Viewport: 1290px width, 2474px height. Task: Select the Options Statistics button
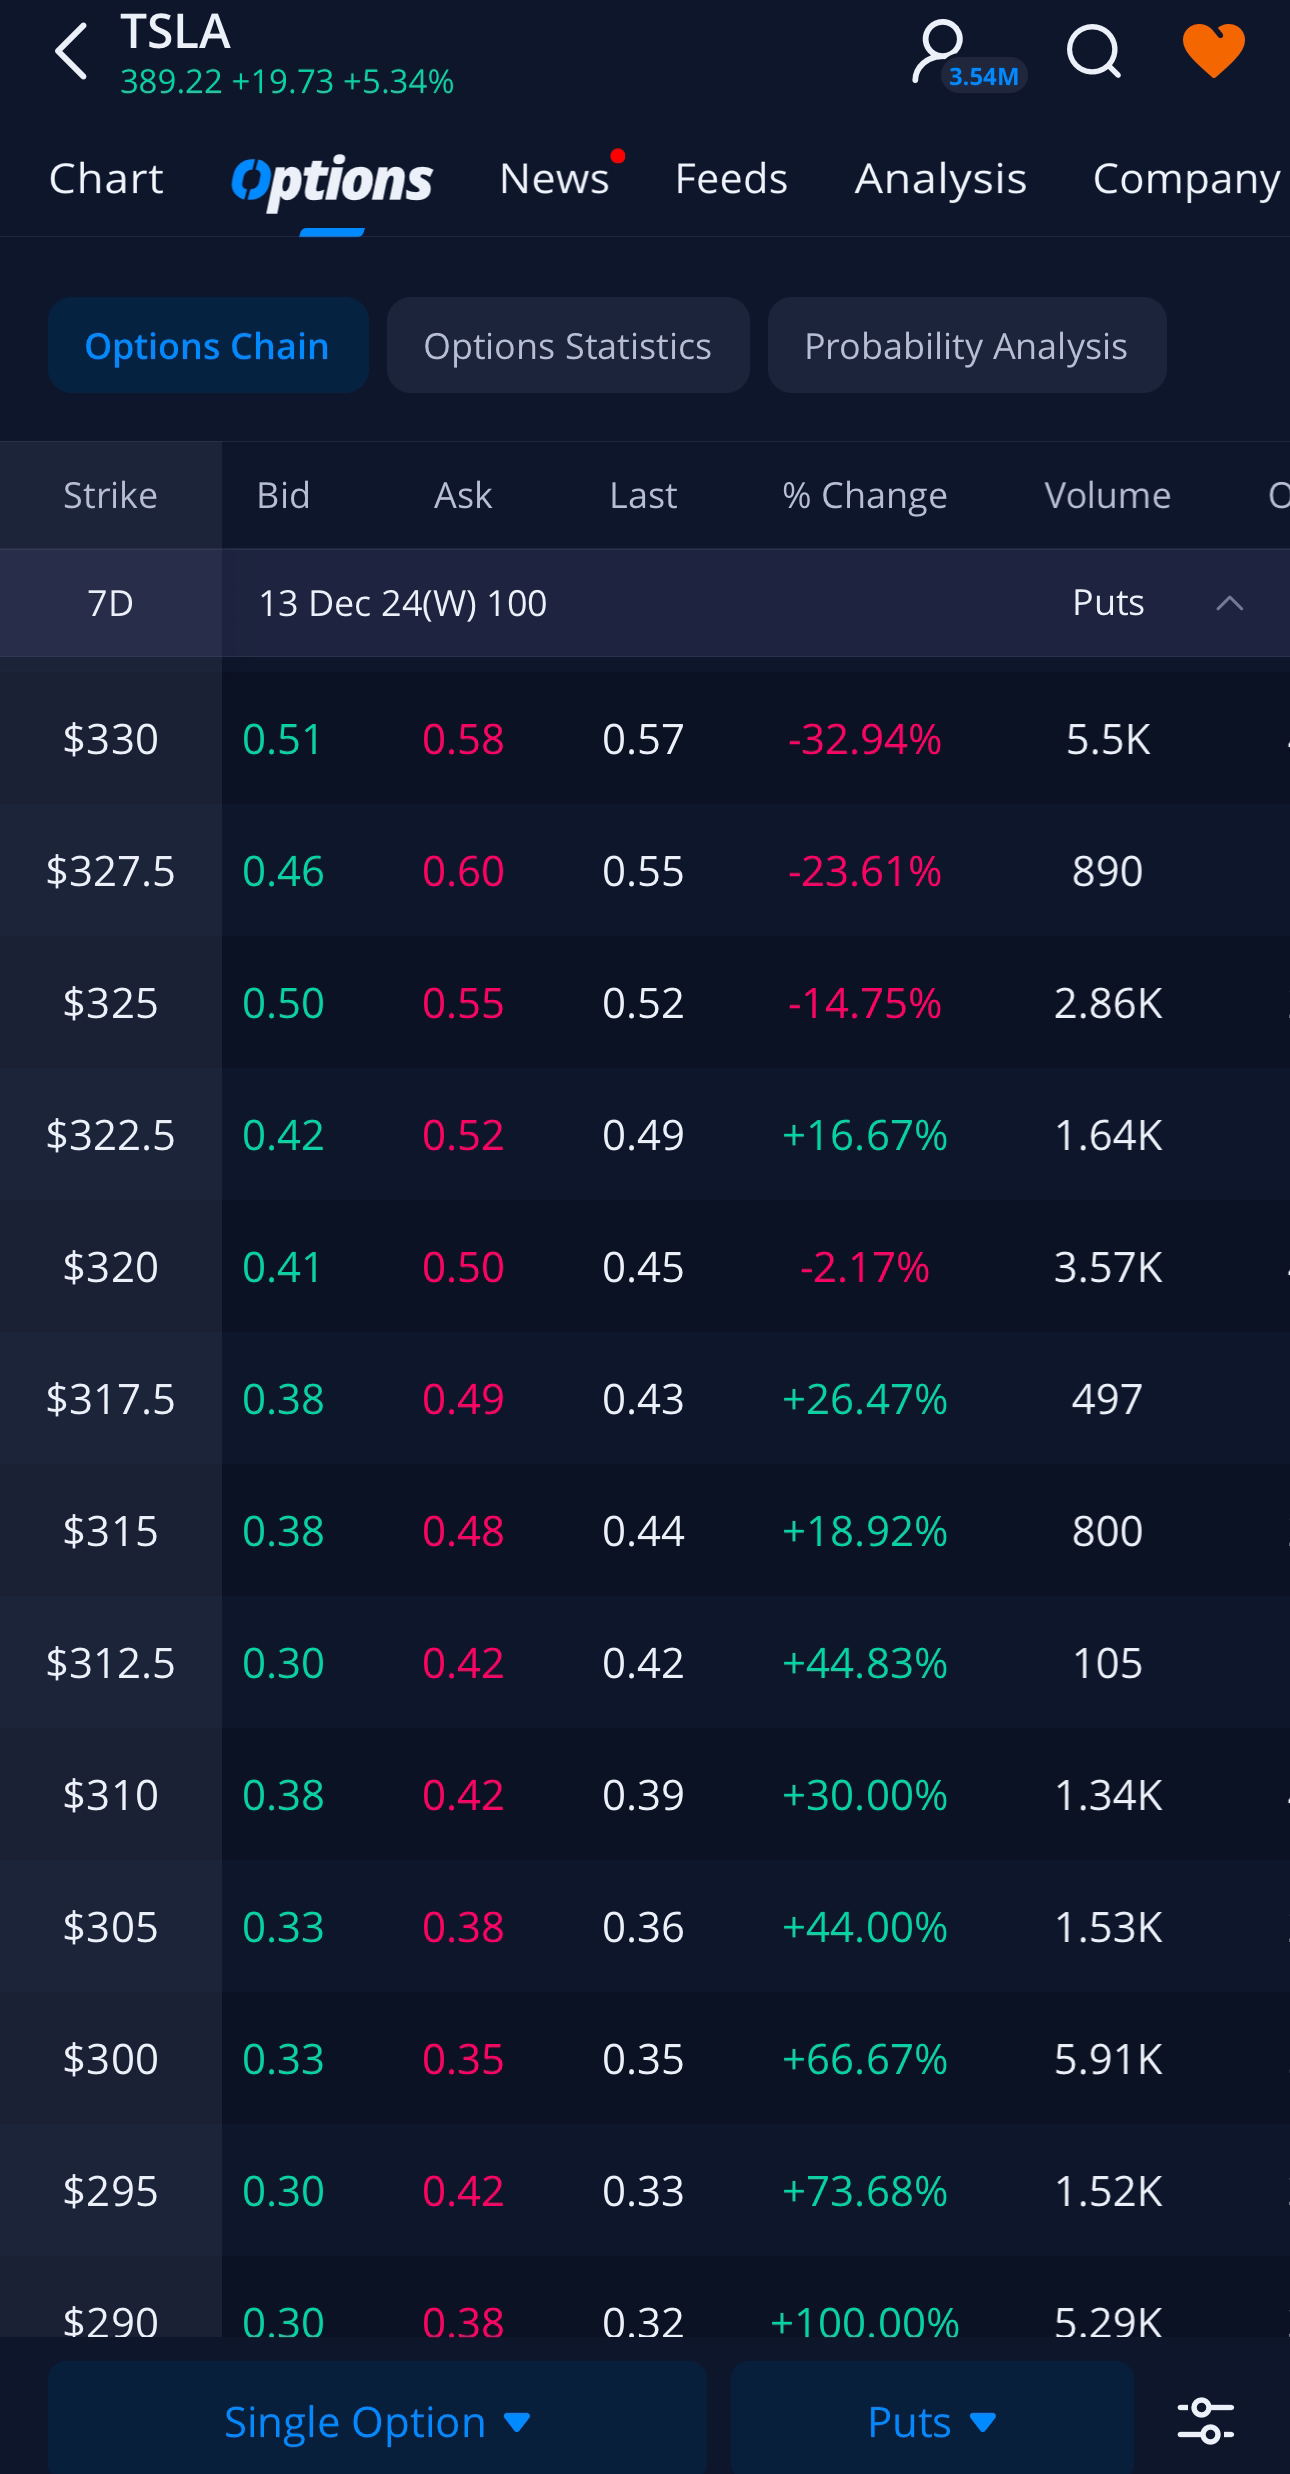(x=567, y=346)
